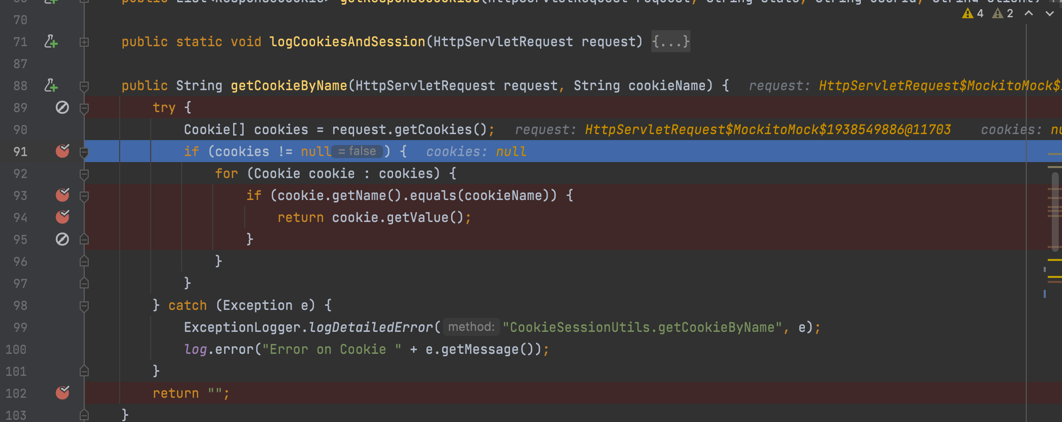Click the 'method:' parameter hint on line 99
Screen dimensions: 1062x422
click(x=472, y=326)
